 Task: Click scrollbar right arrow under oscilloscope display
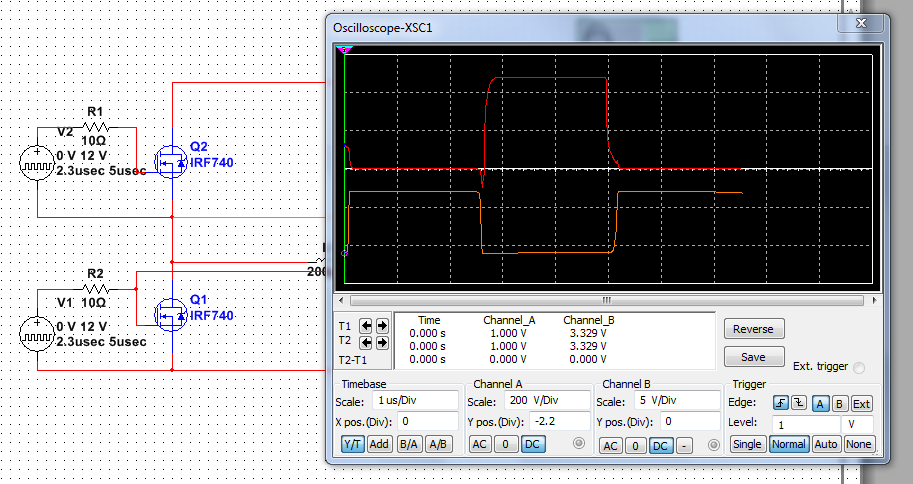(x=874, y=301)
